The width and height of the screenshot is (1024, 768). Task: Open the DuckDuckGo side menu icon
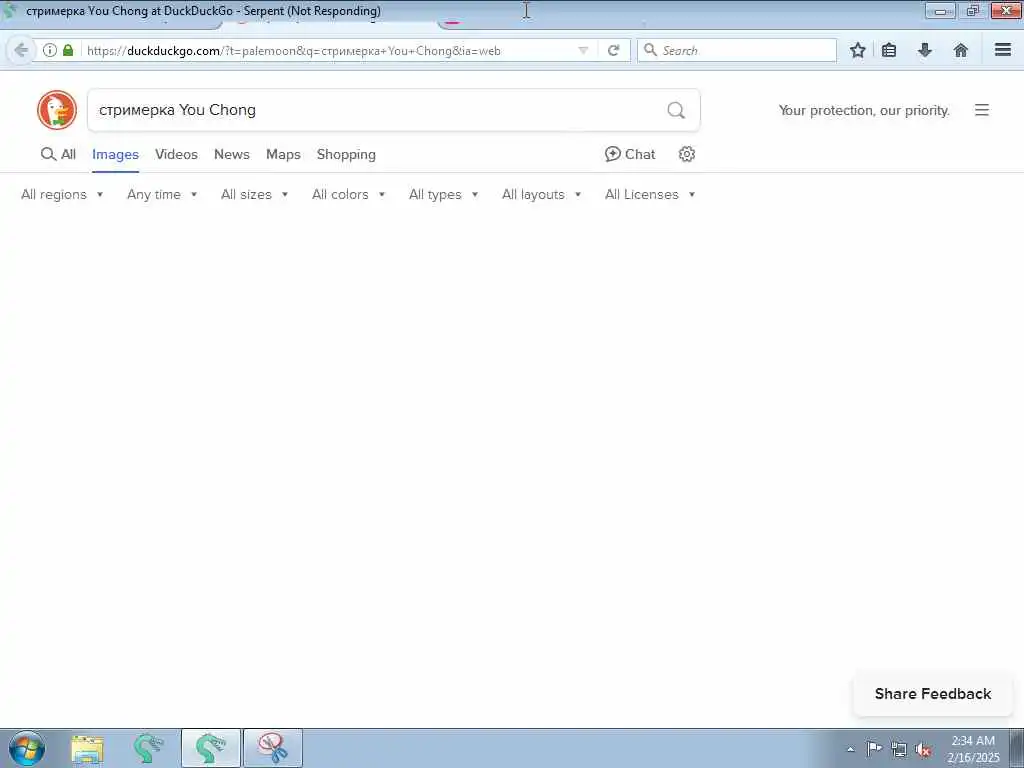[982, 110]
